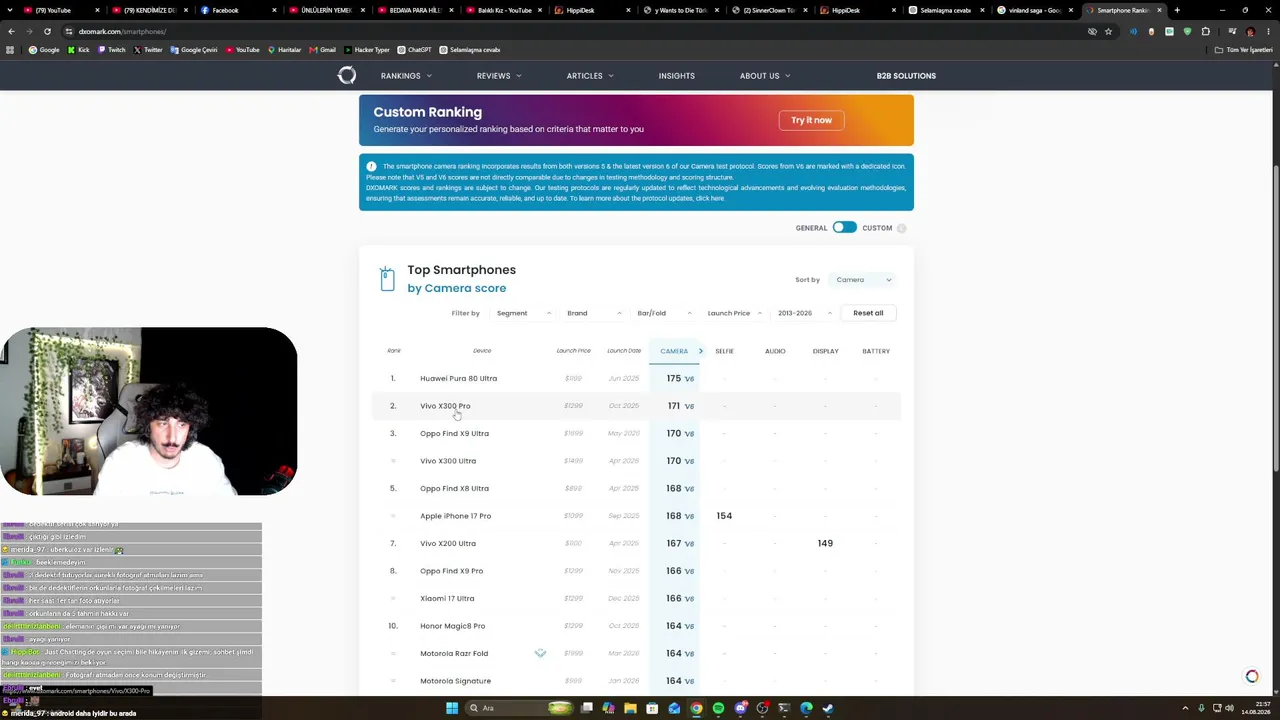
Task: Open the Vivo X300 Pro link
Action: pos(445,406)
